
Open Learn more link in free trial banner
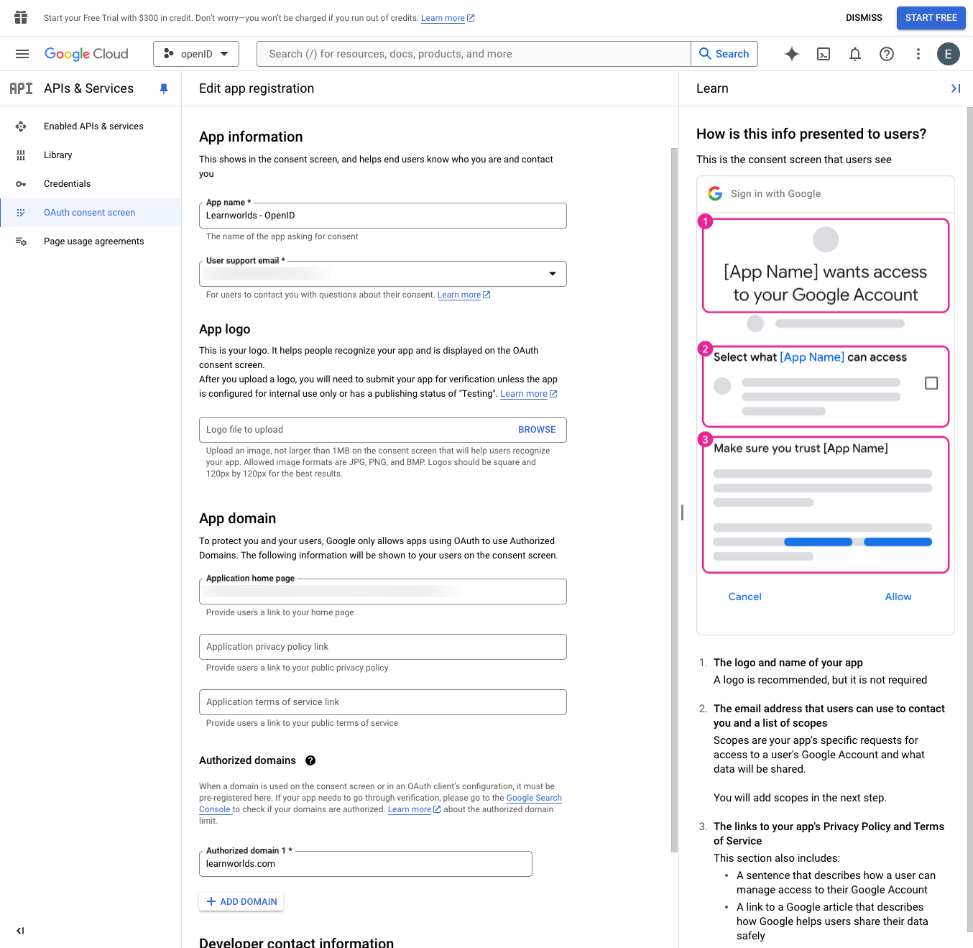447,18
